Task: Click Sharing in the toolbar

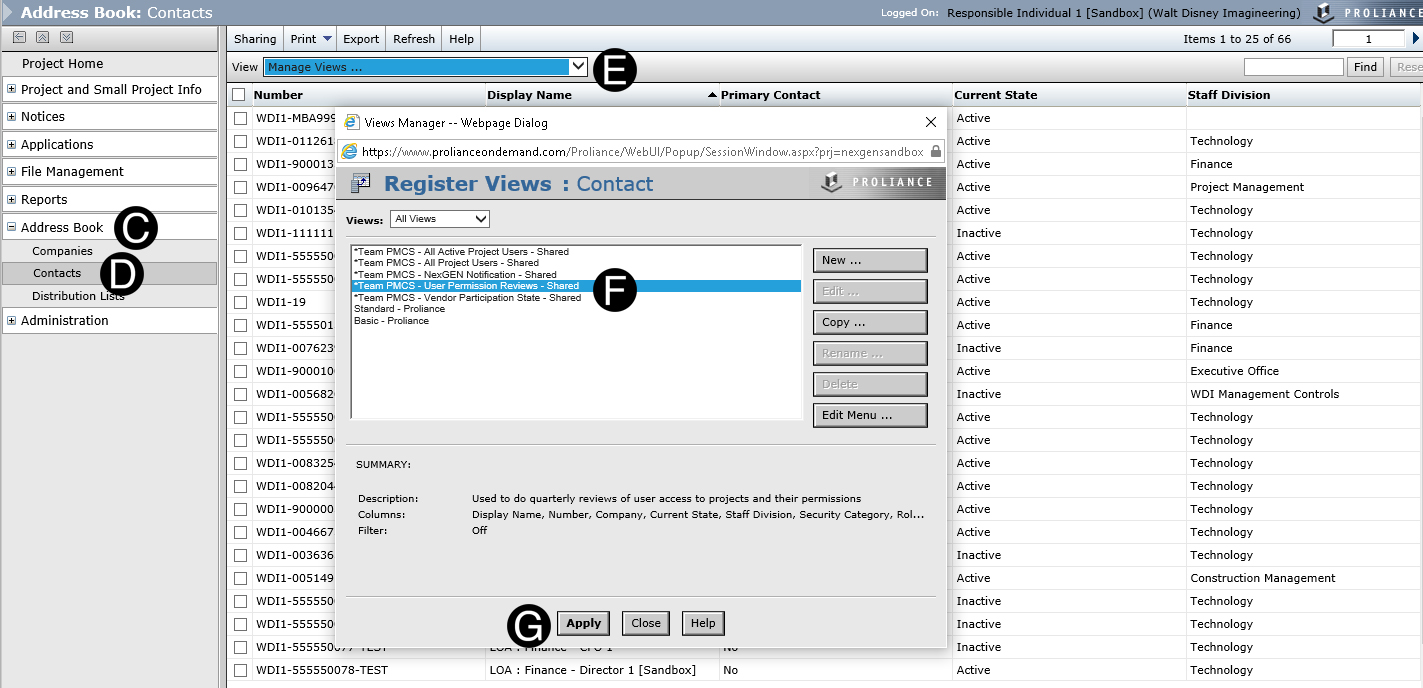Action: (x=254, y=39)
